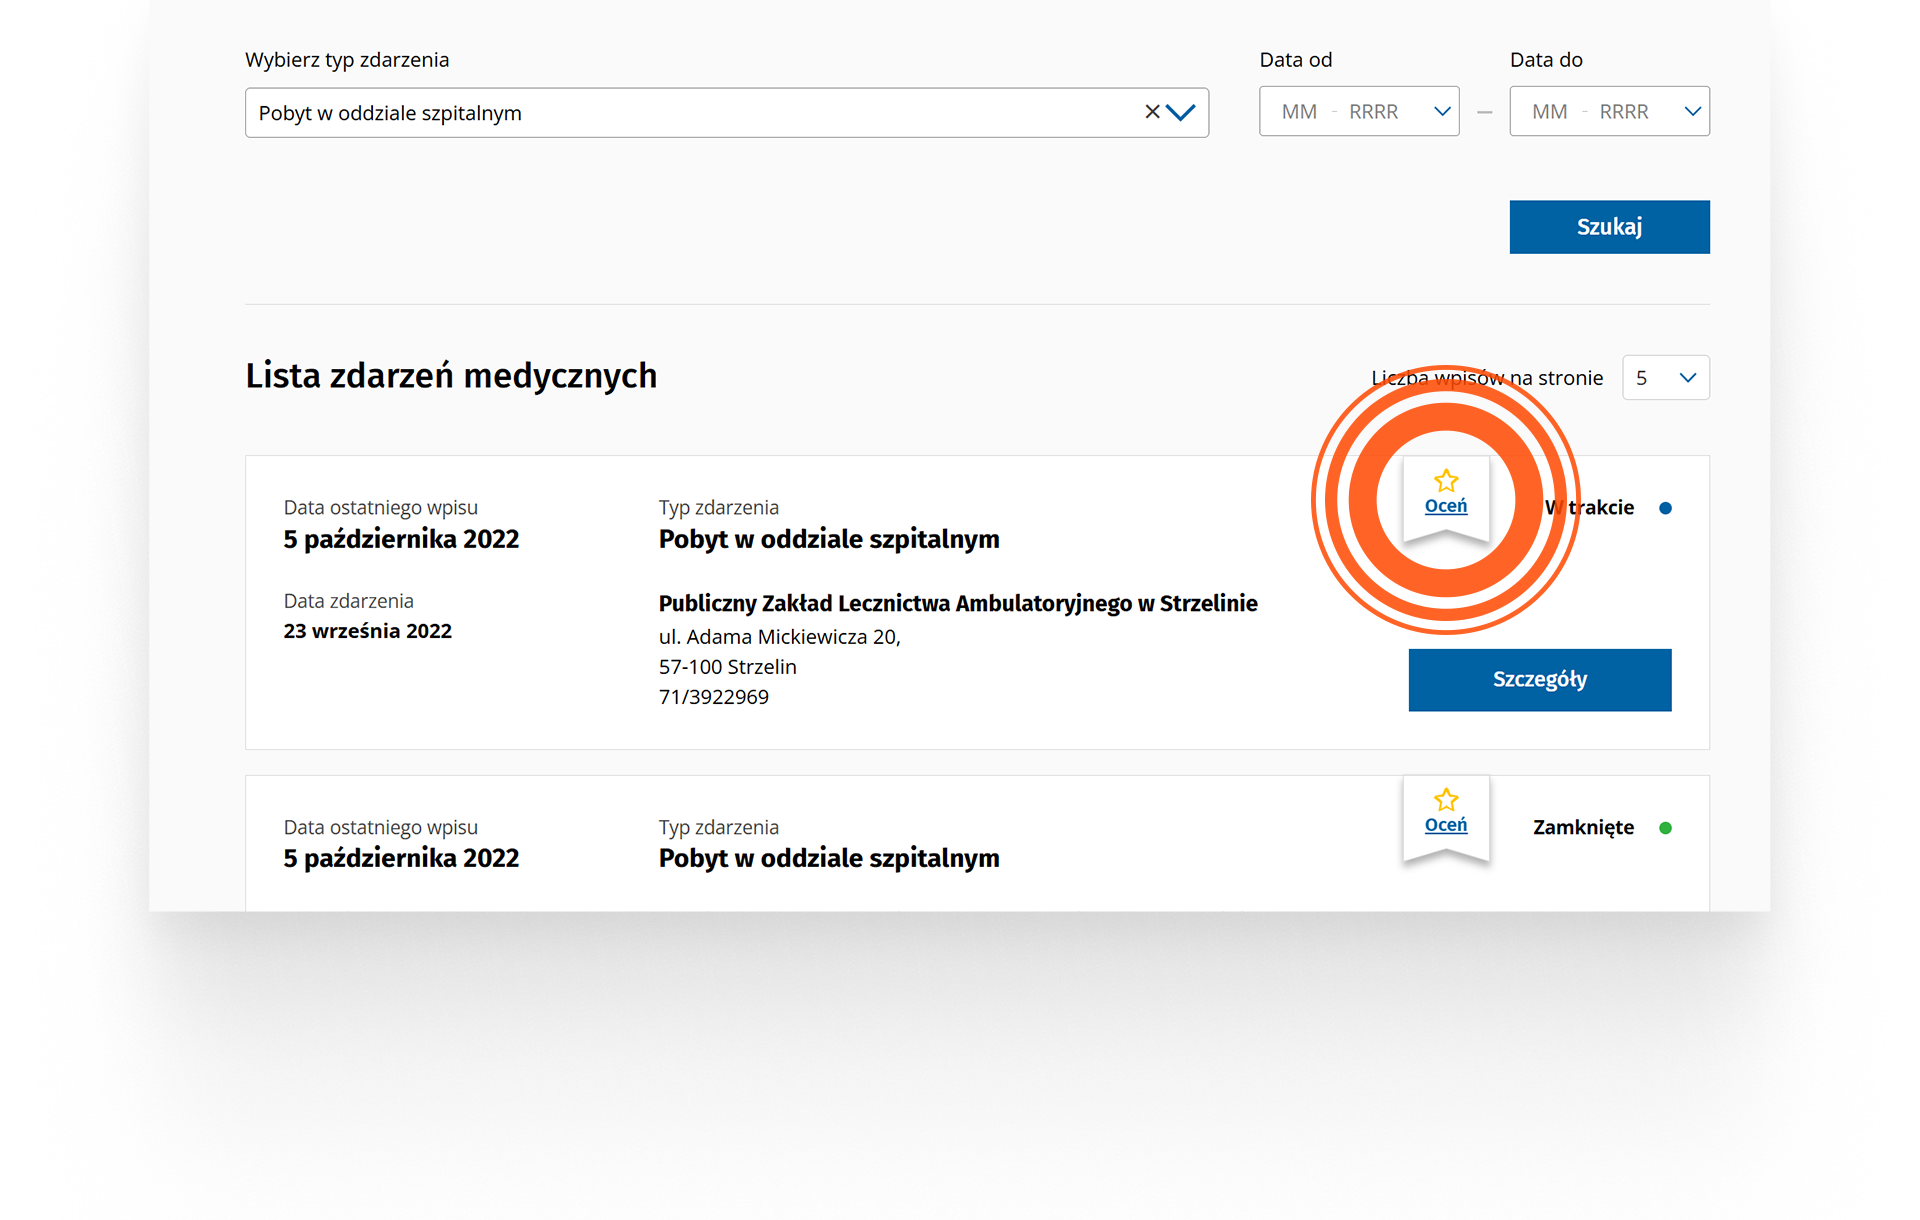The image size is (1920, 1220).
Task: Click the MM field in 'Data od'
Action: point(1299,112)
